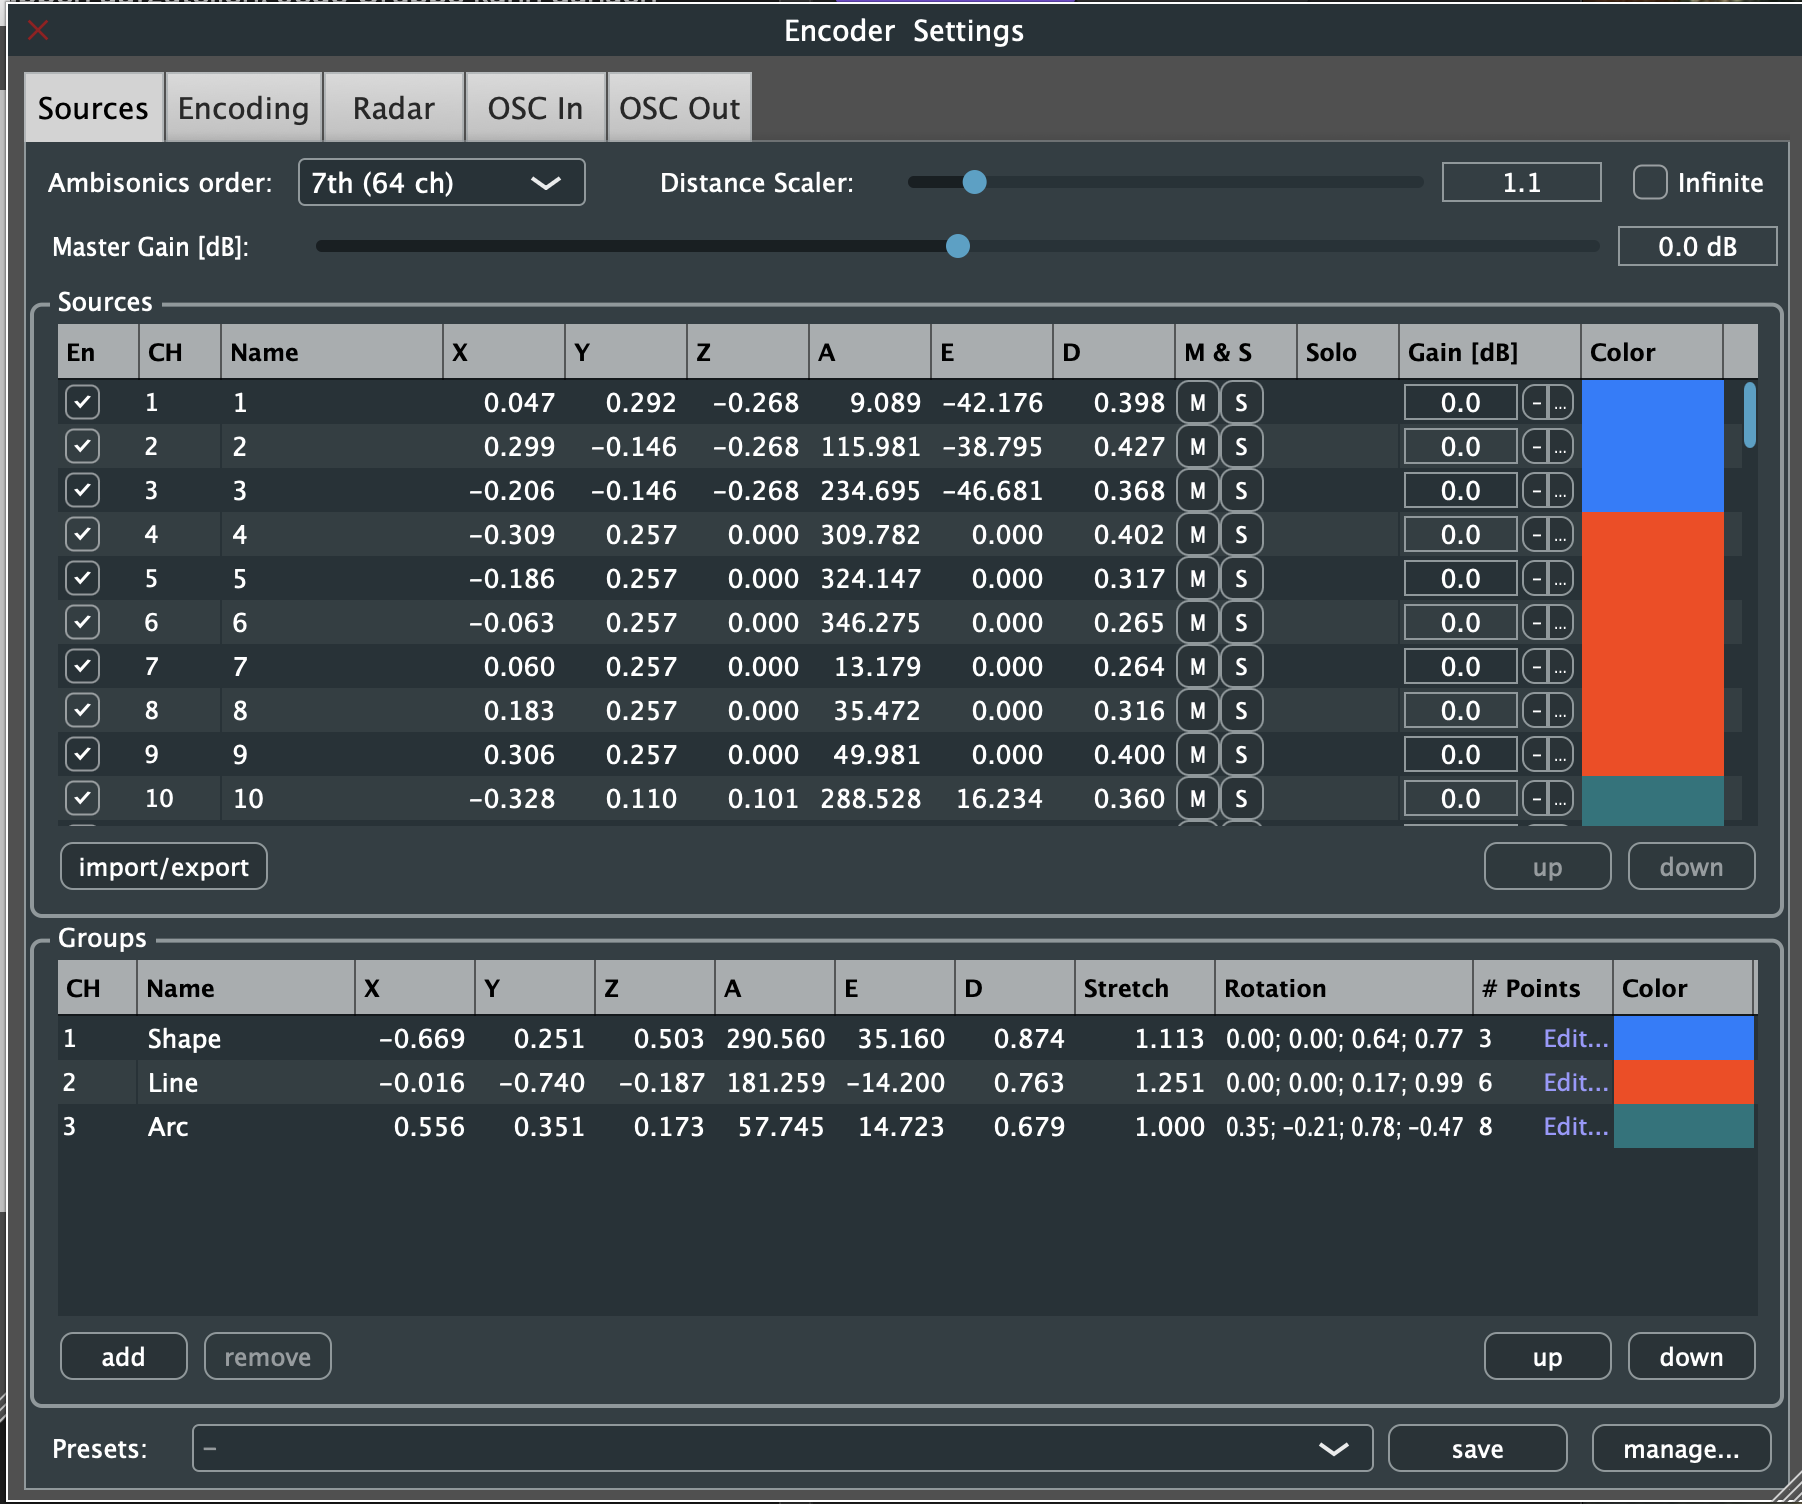Open the '...' gain options for source 3
This screenshot has width=1802, height=1504.
point(1560,490)
